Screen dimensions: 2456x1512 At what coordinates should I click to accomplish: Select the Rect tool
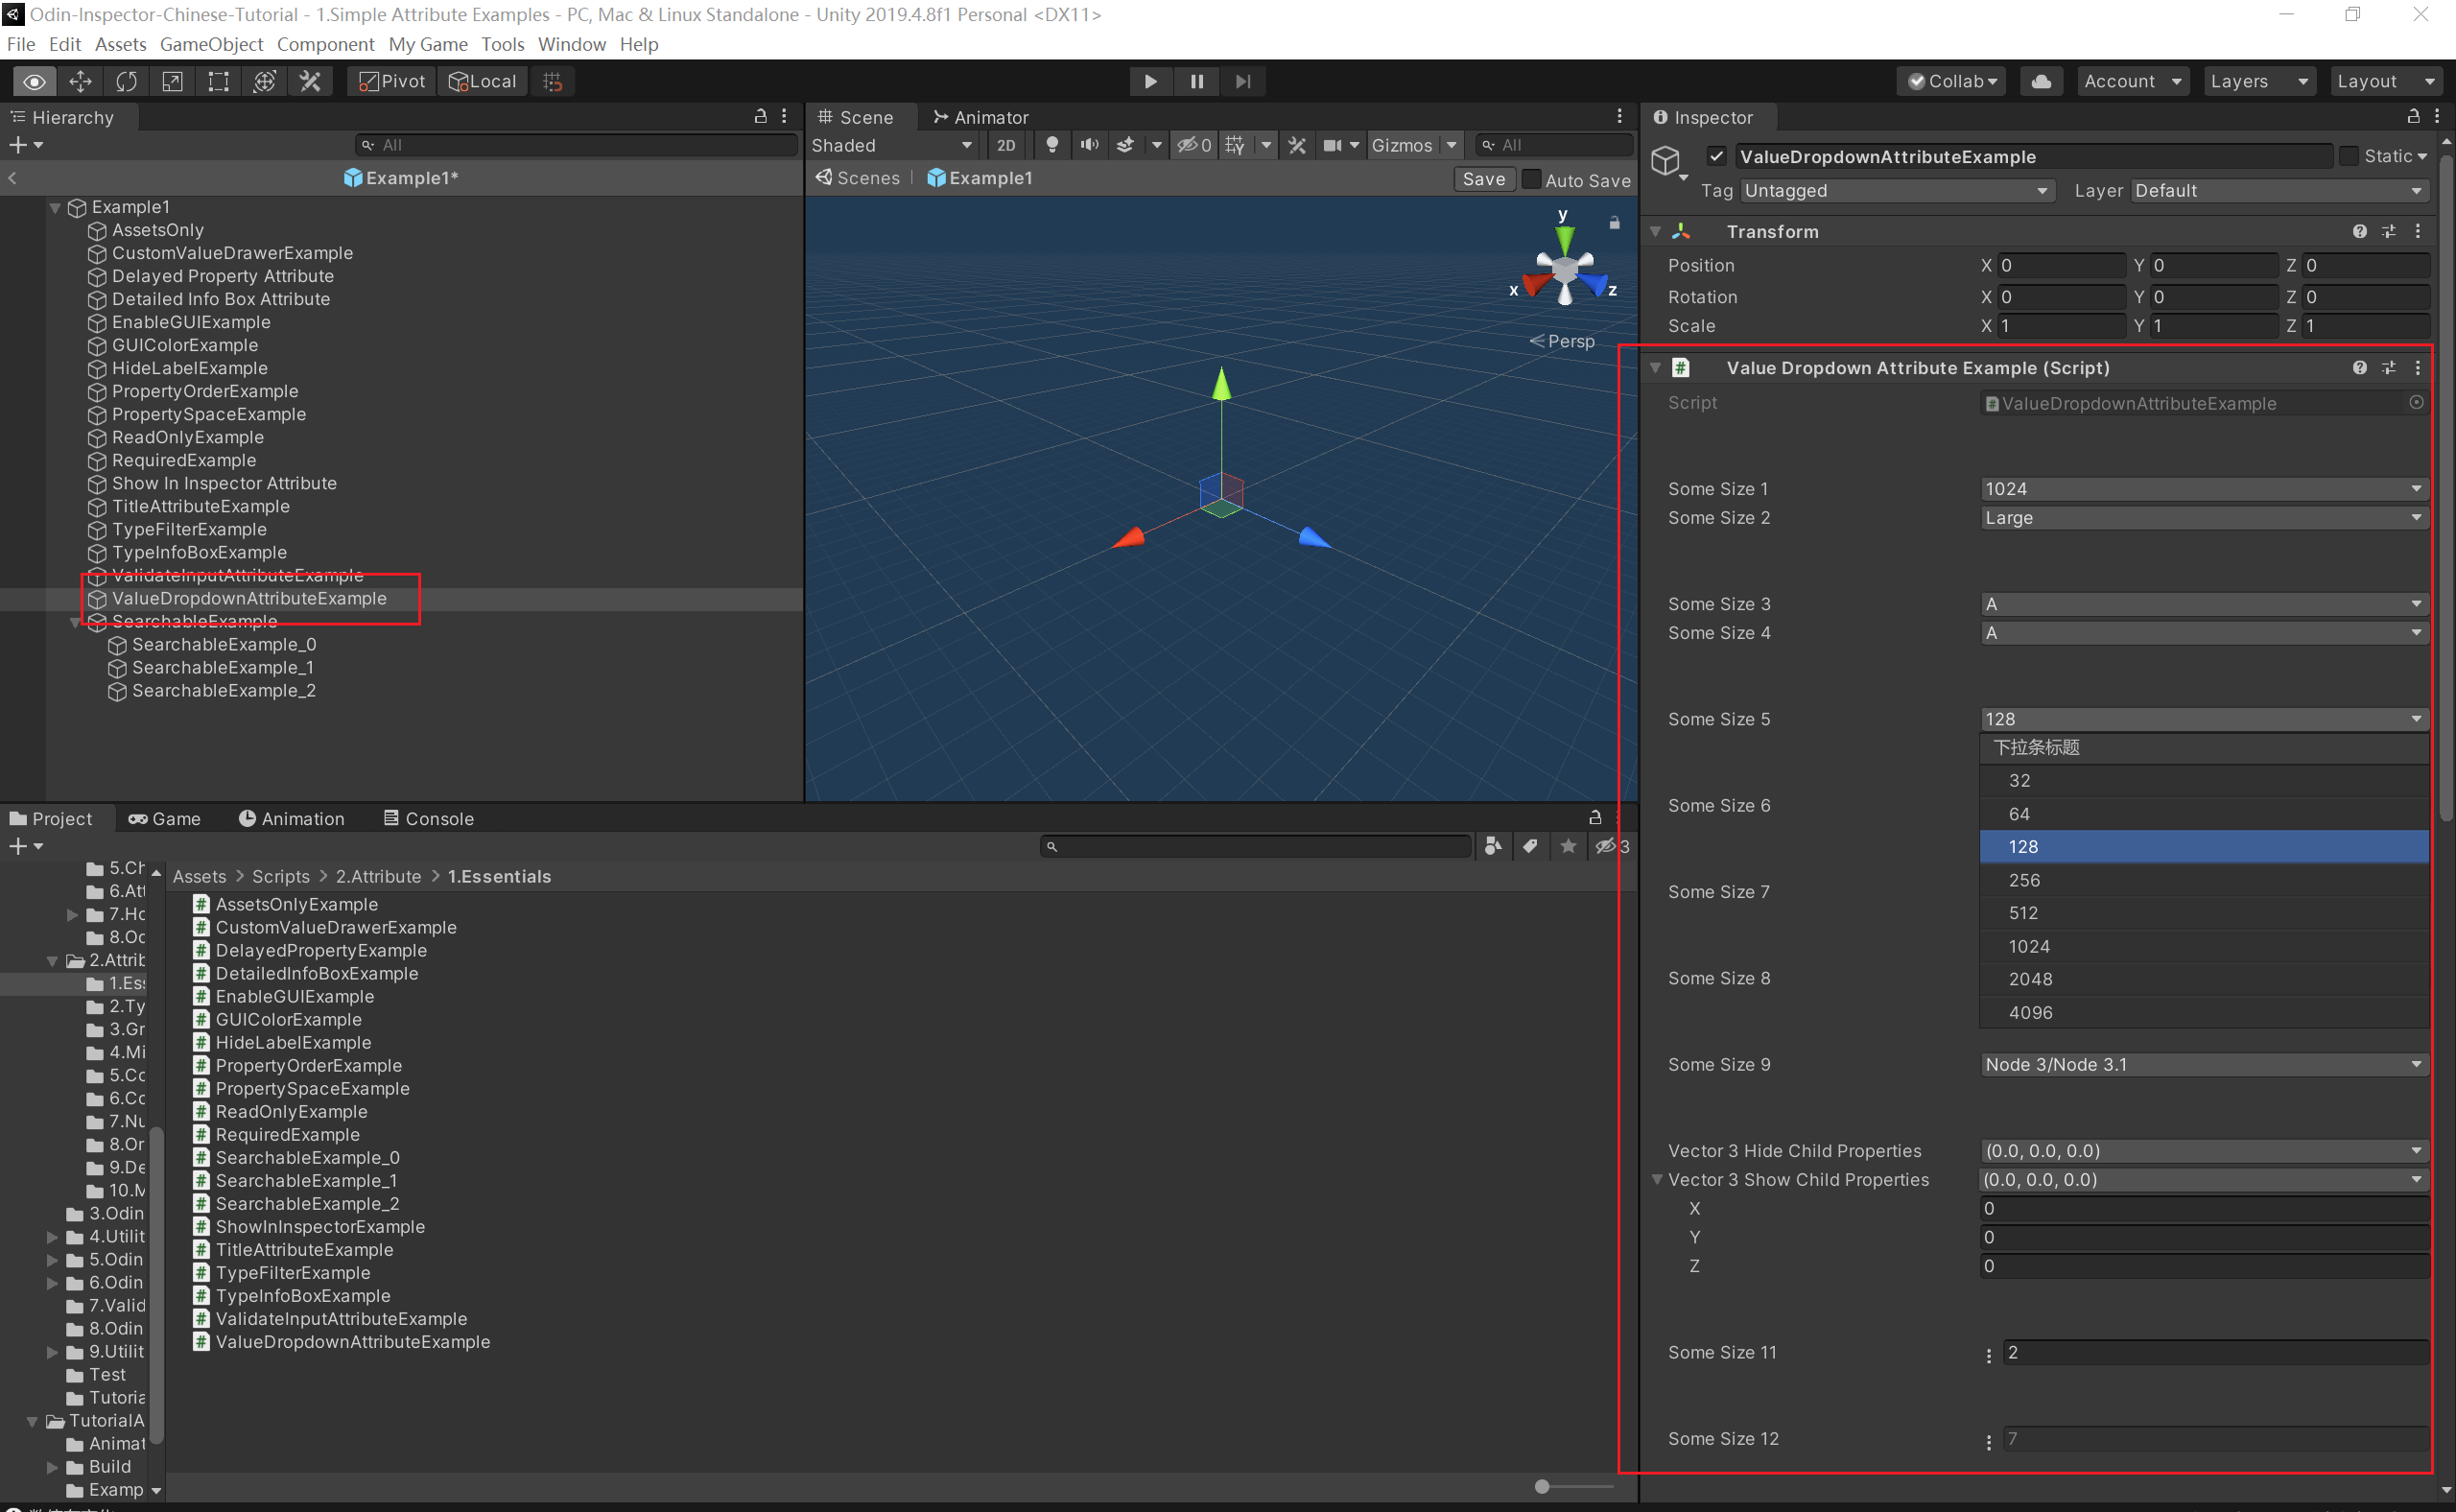pos(218,81)
